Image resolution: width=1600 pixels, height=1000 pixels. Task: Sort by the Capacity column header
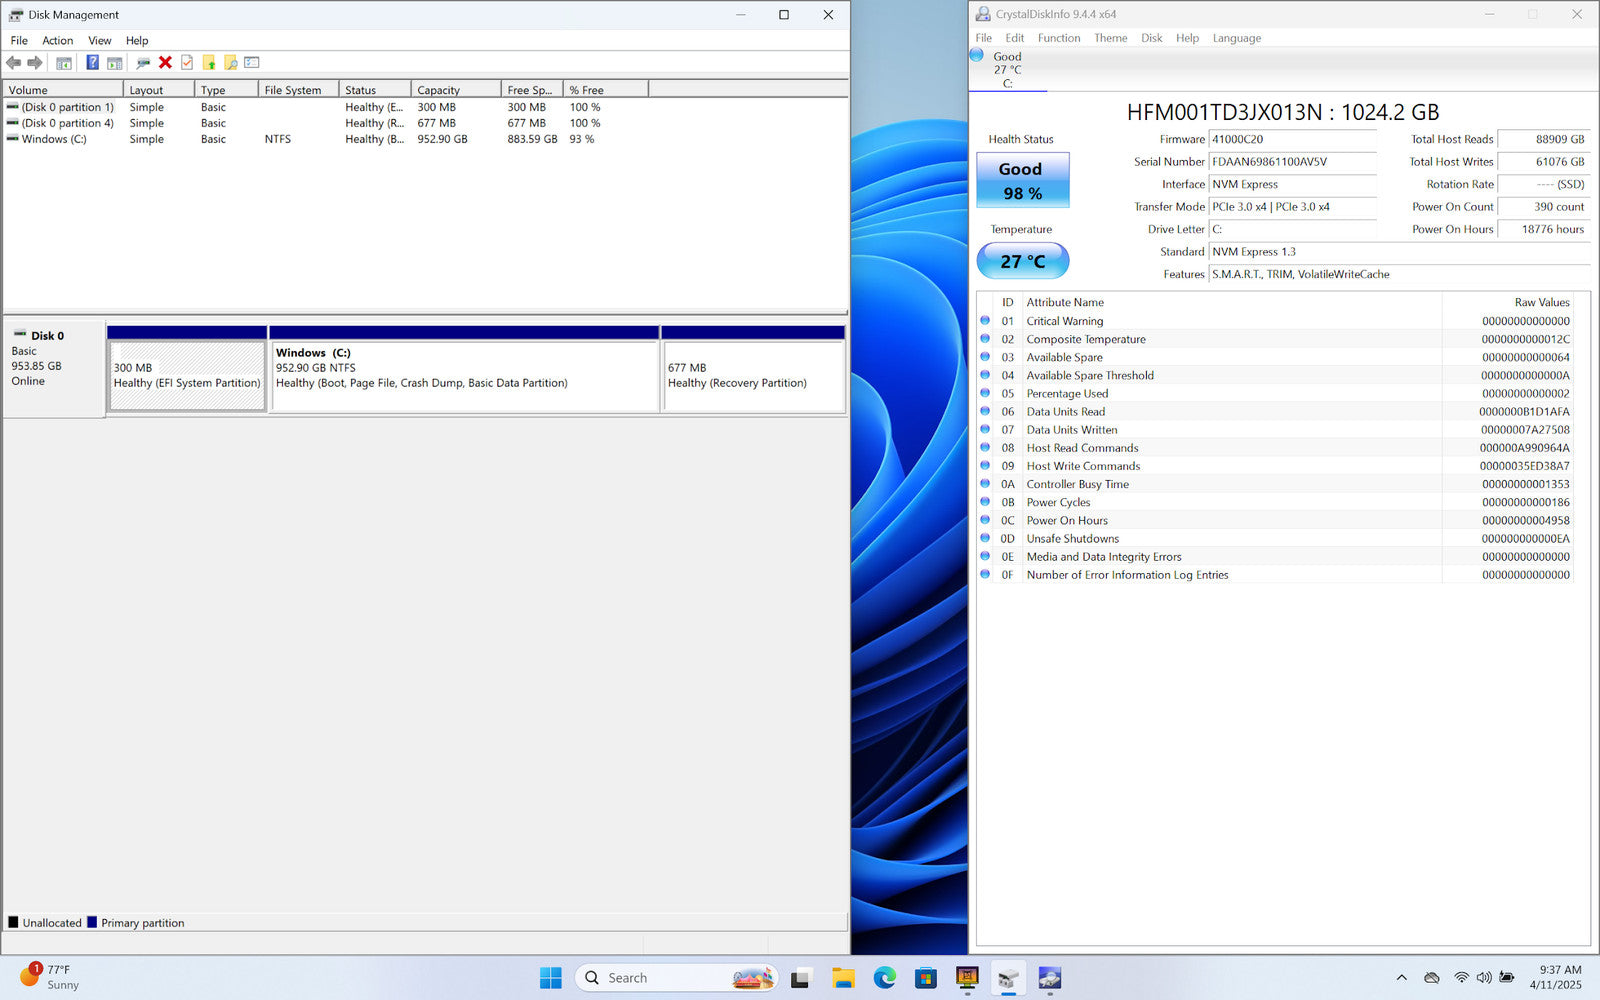455,90
